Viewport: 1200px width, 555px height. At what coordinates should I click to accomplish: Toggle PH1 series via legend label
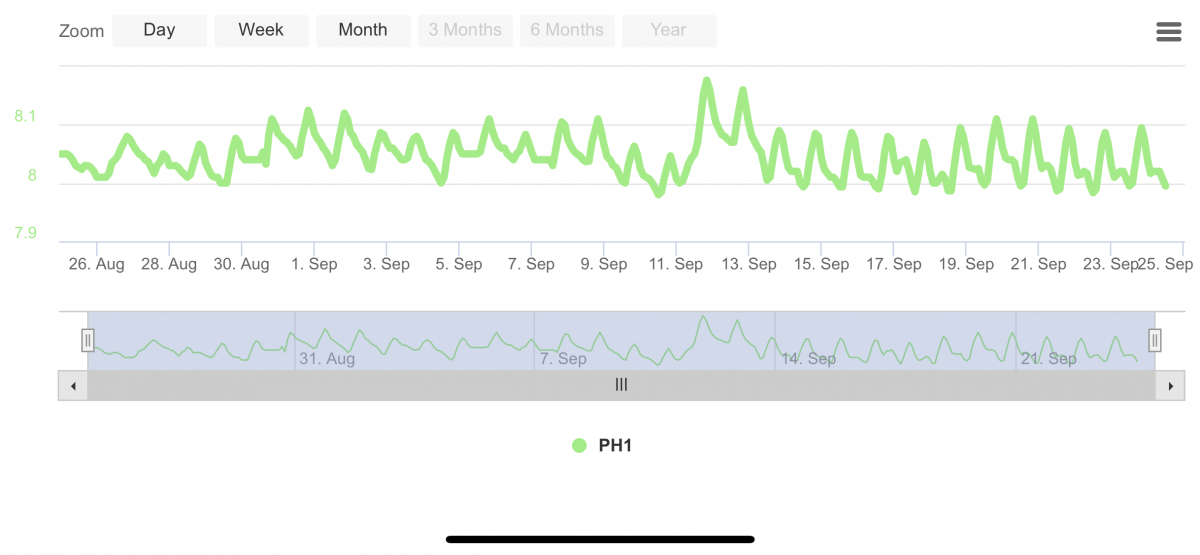615,446
